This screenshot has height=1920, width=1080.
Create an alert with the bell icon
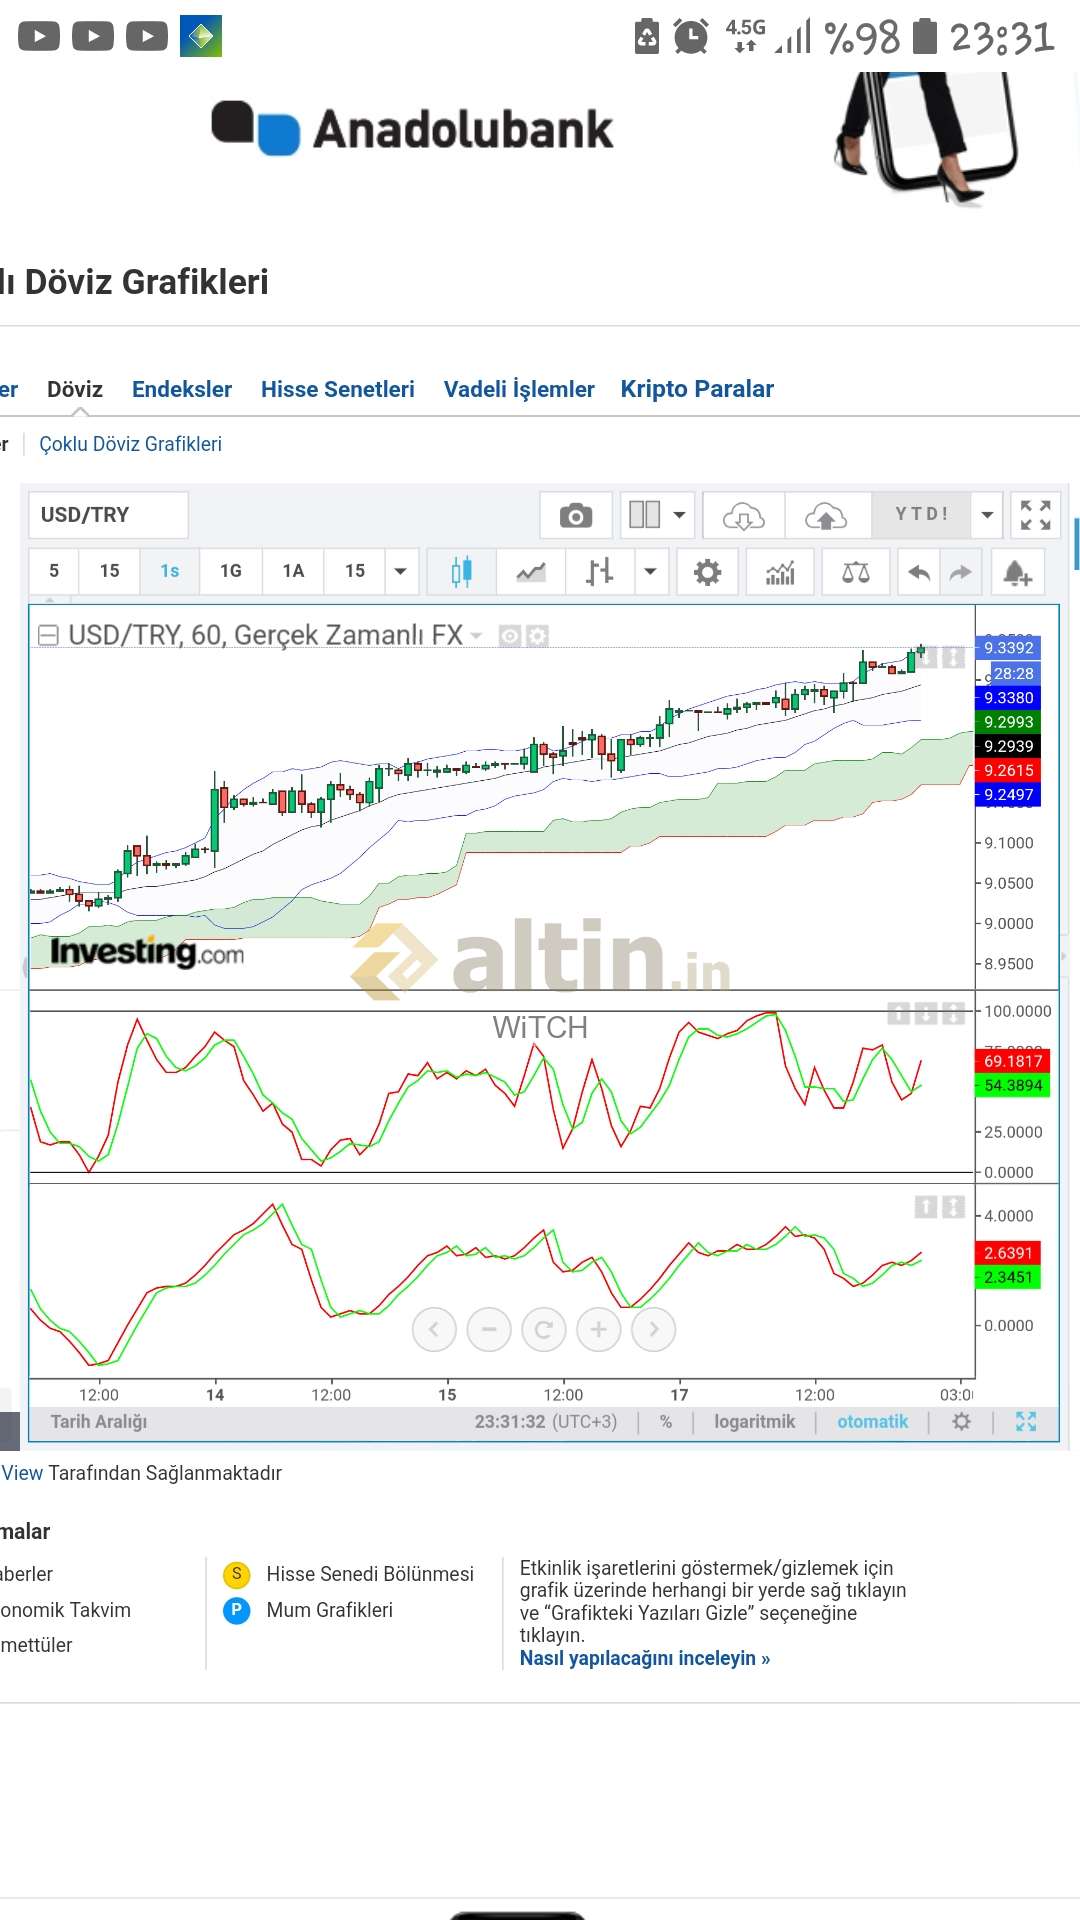(1017, 572)
